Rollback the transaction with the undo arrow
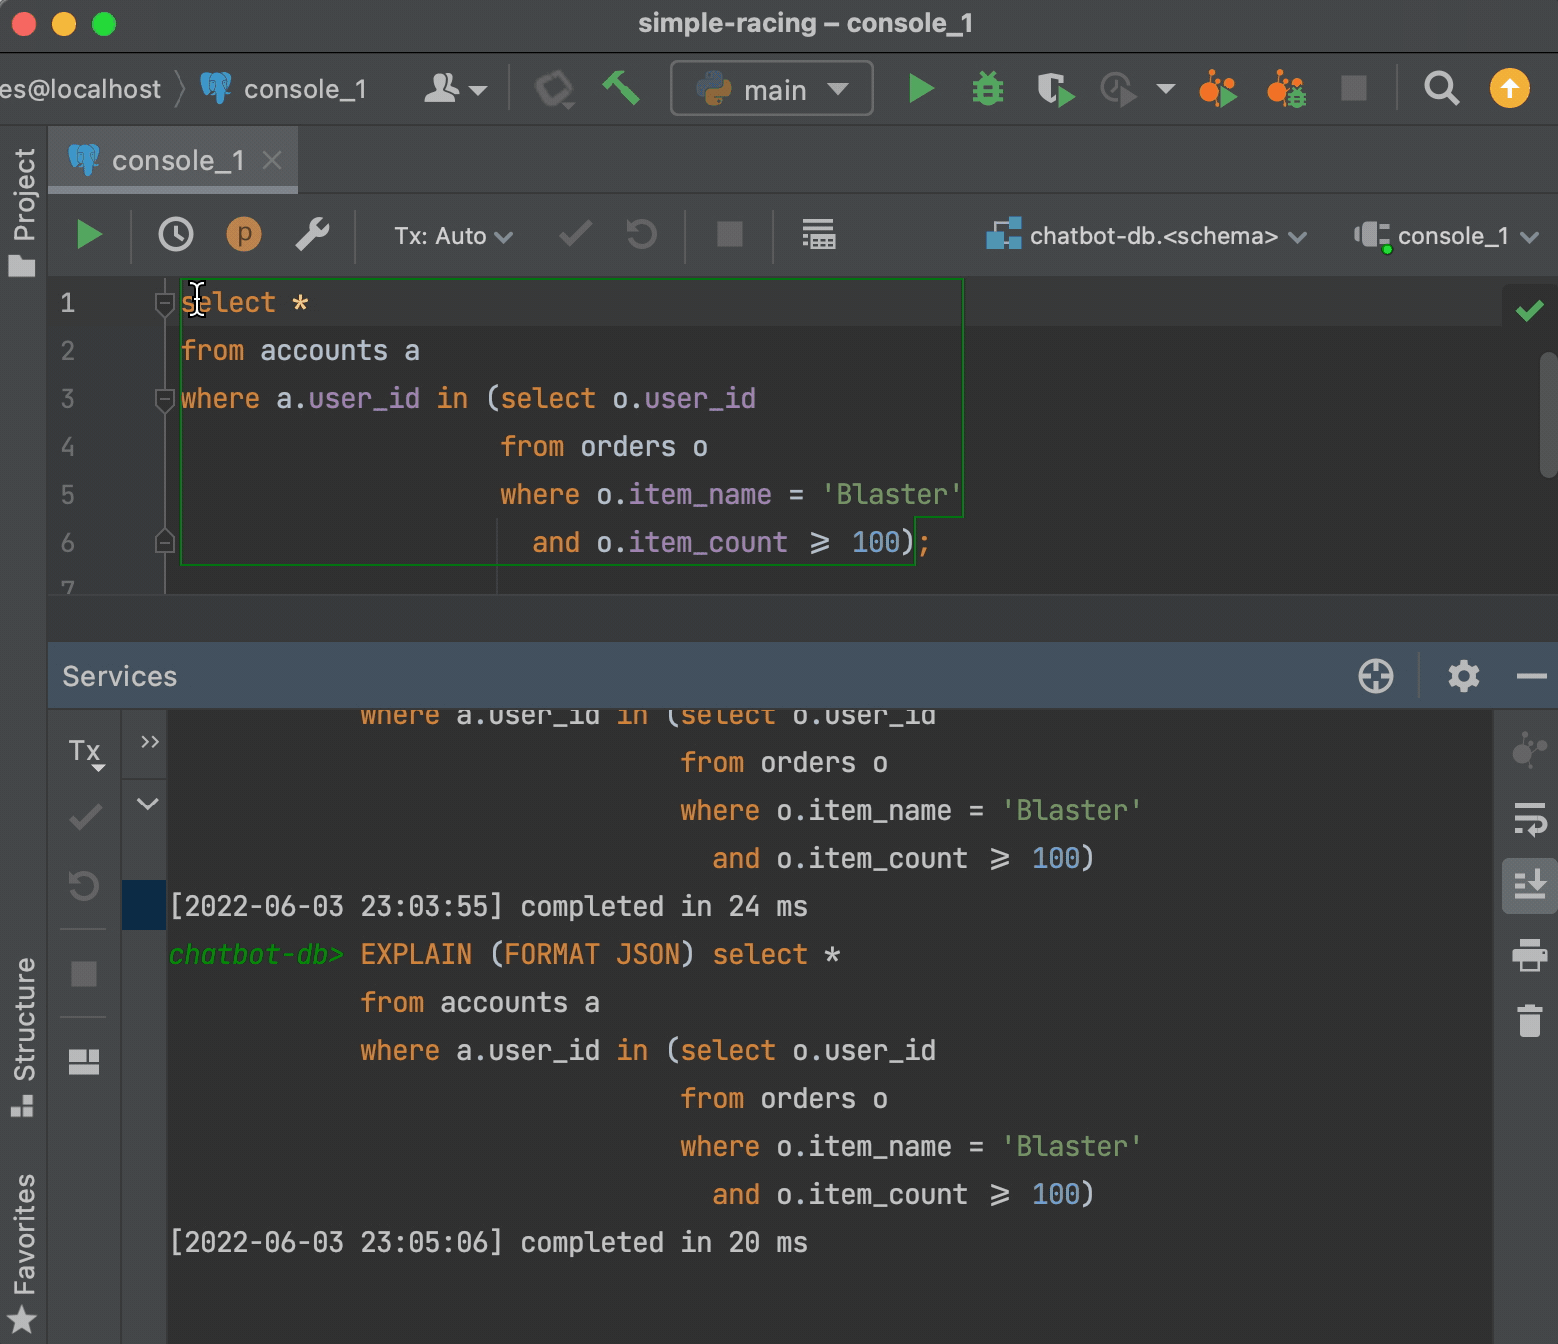 coord(640,235)
